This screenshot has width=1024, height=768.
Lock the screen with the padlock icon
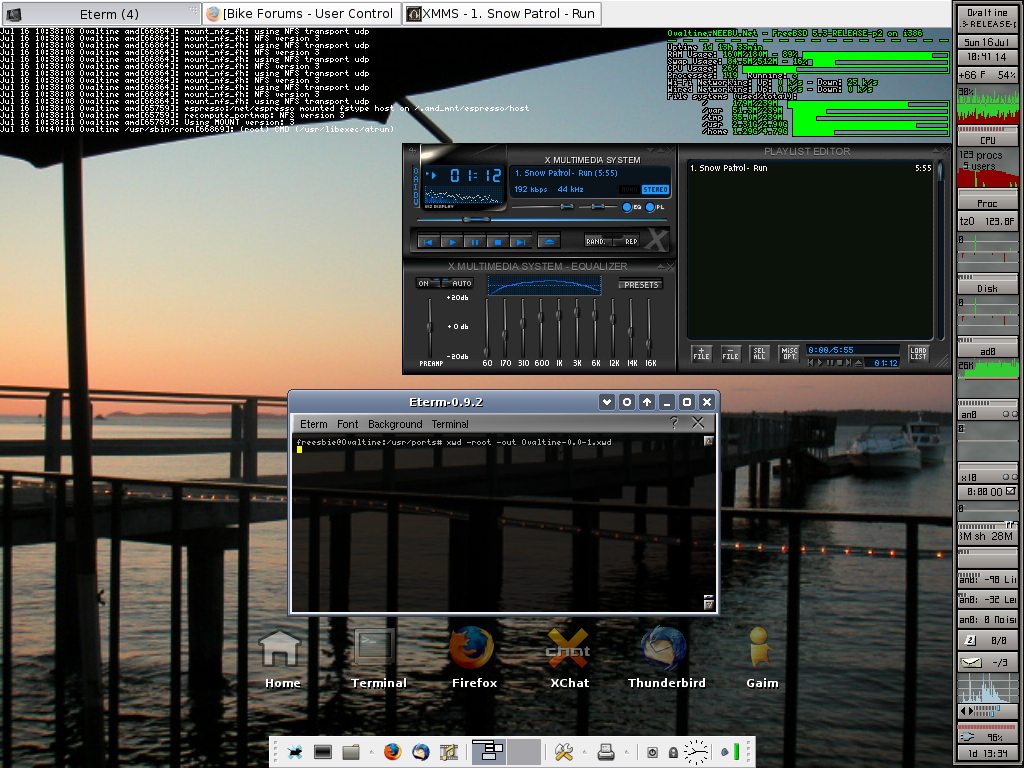673,752
